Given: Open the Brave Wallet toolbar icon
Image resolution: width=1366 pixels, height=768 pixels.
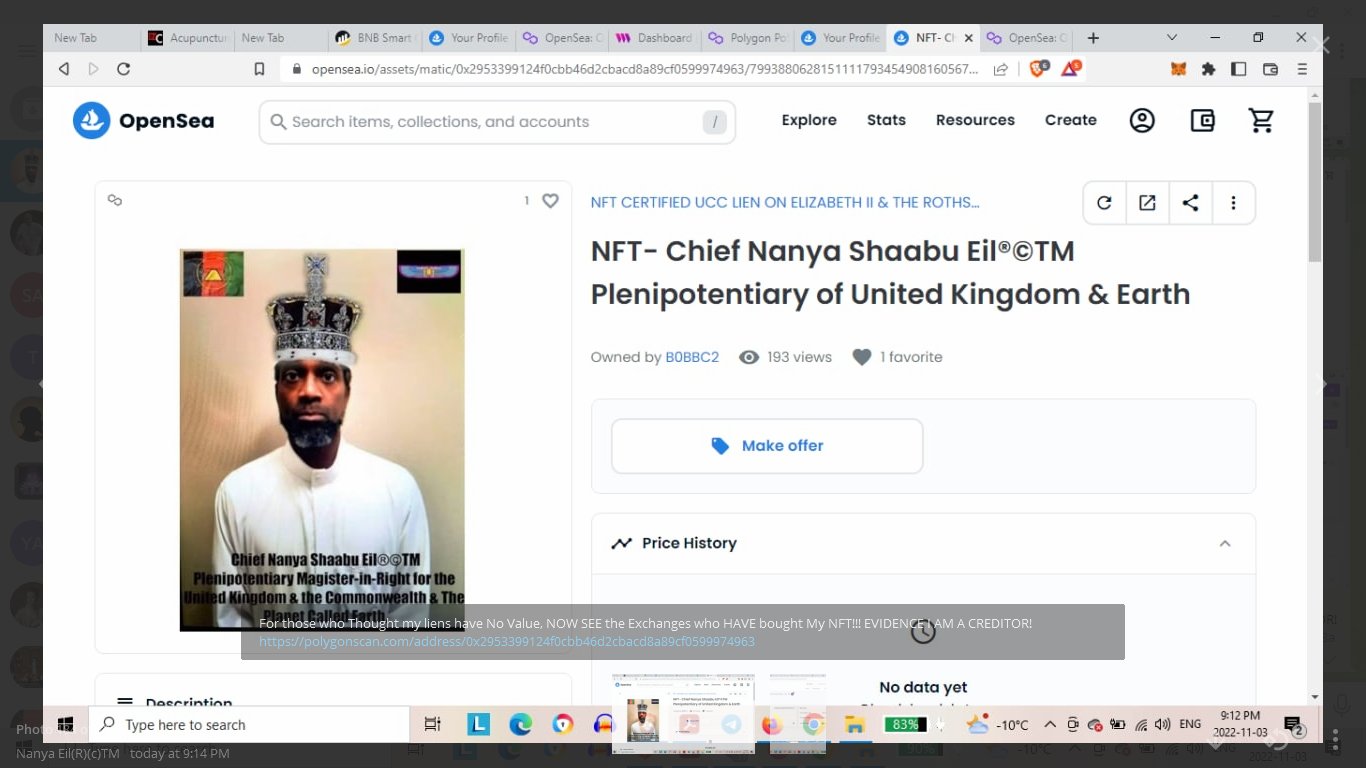Looking at the screenshot, I should point(1271,69).
